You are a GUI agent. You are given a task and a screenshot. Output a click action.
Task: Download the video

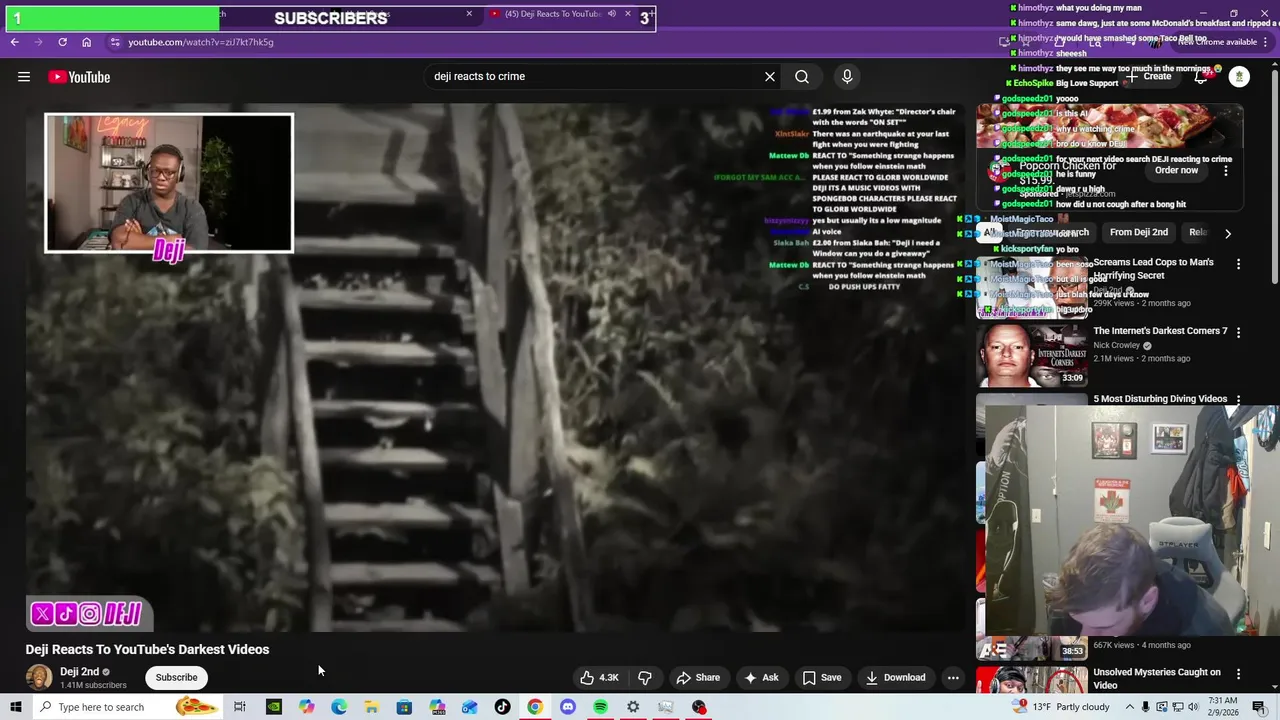coord(895,677)
